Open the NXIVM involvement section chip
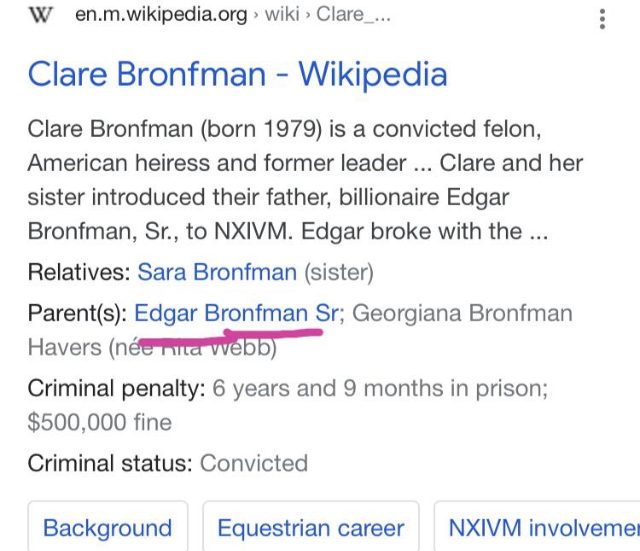 click(x=537, y=527)
